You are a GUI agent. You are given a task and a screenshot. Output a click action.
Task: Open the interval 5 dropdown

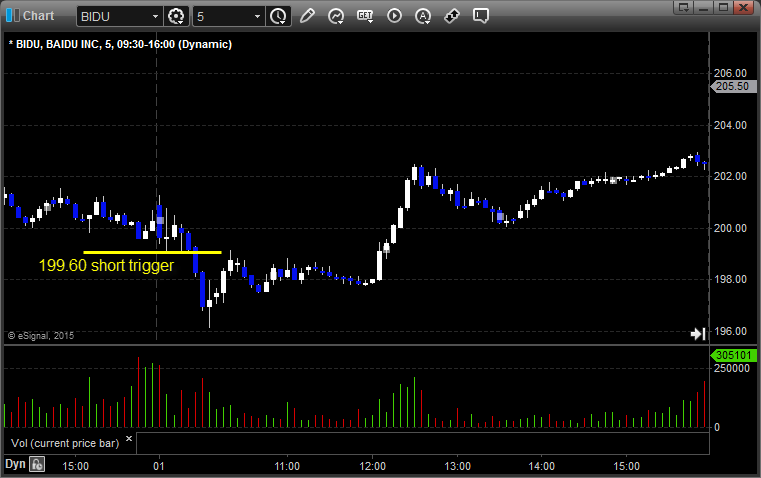click(257, 16)
